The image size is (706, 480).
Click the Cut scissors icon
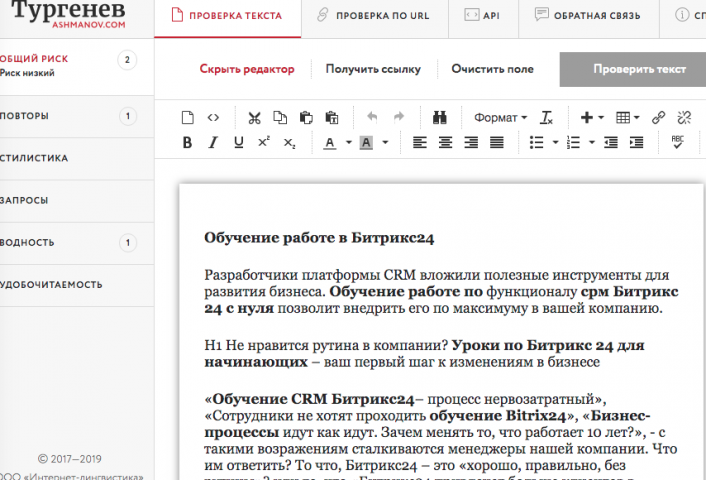point(254,117)
